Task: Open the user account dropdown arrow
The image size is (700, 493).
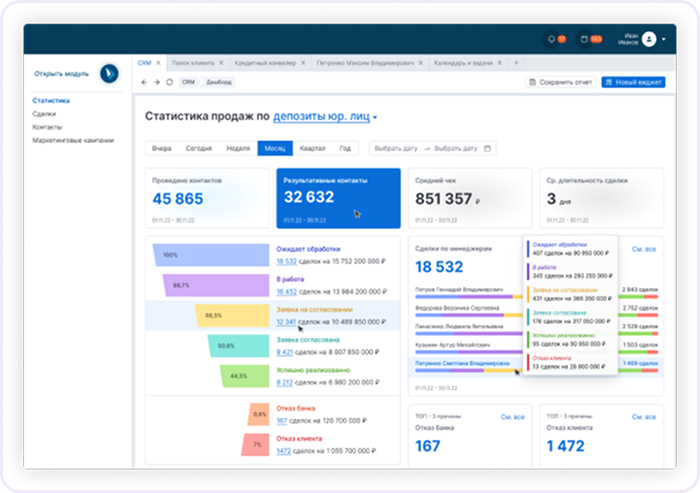Action: pos(664,39)
